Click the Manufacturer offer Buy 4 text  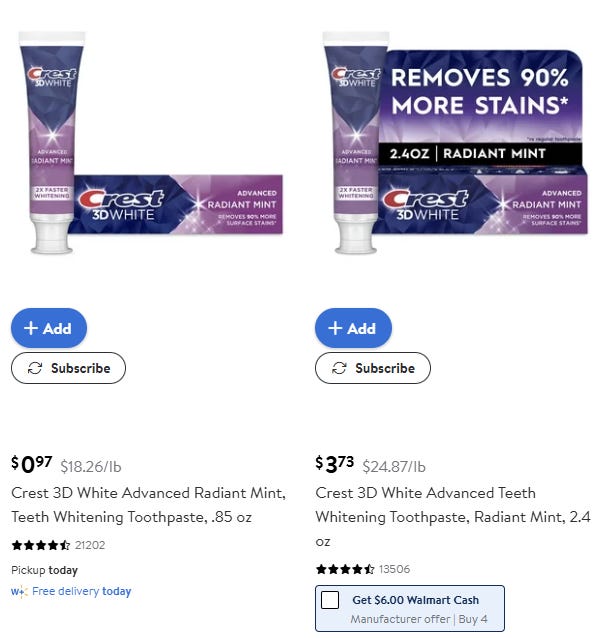419,619
